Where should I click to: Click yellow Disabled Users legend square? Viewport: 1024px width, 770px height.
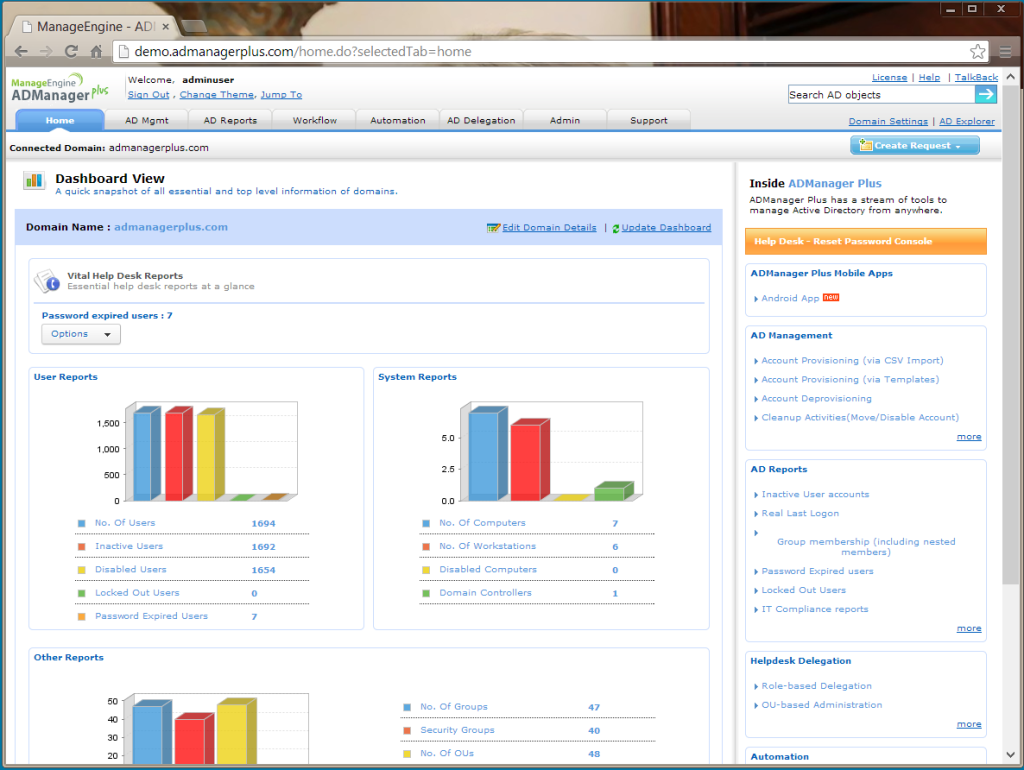(82, 570)
